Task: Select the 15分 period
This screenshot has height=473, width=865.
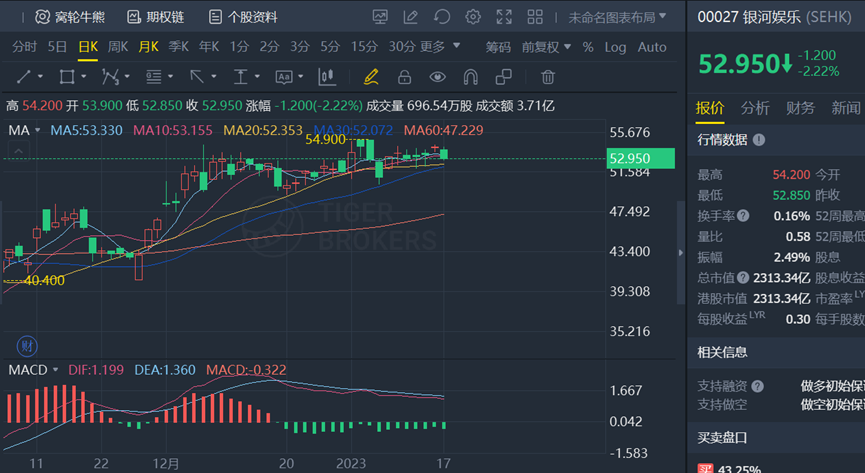Action: 364,47
